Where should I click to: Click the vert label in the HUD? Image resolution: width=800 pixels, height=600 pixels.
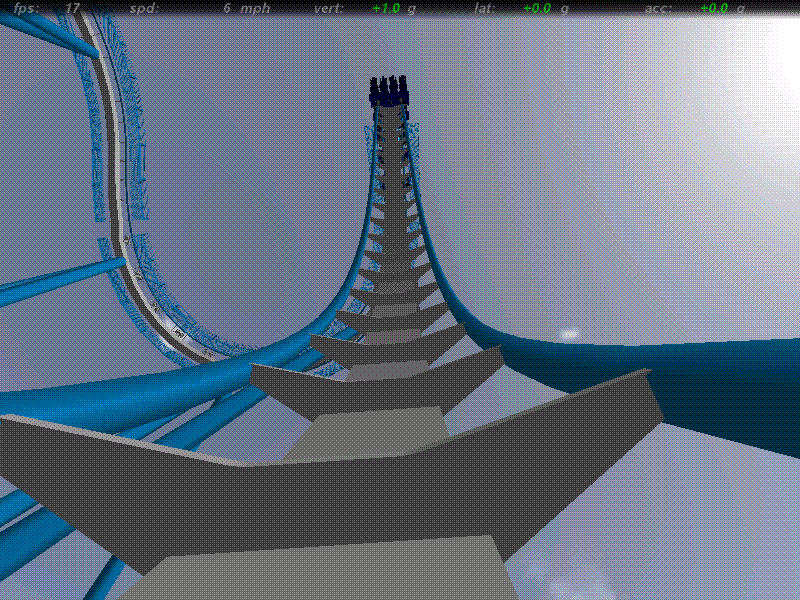point(329,9)
